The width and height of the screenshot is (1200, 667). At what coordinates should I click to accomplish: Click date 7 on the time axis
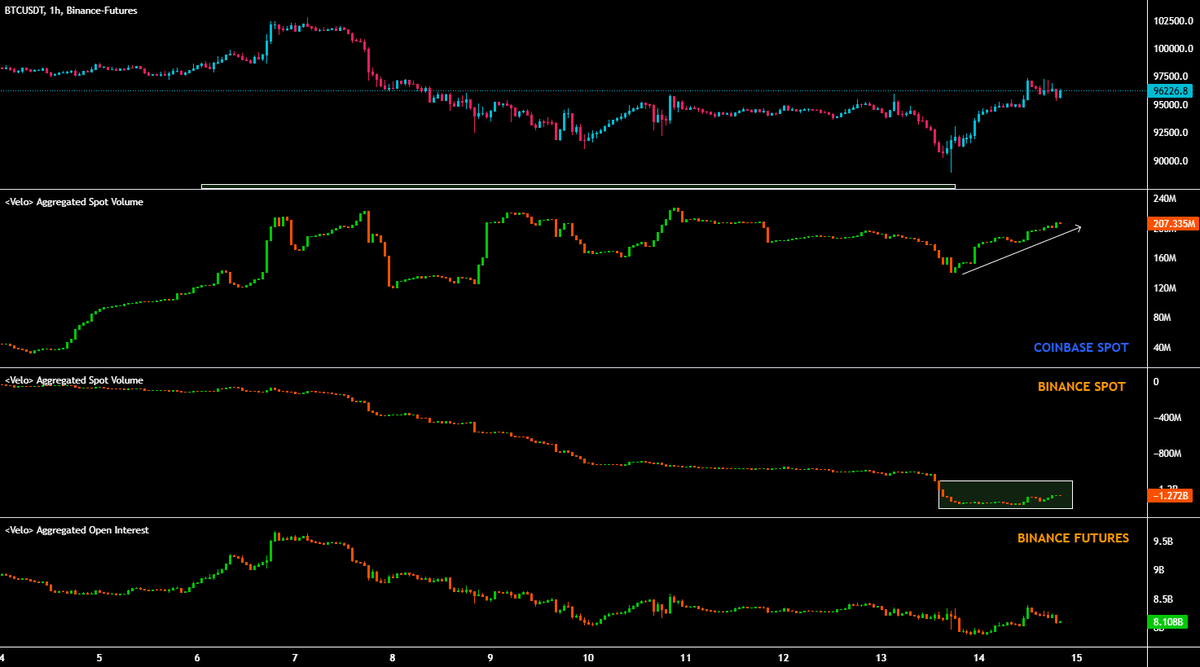295,658
